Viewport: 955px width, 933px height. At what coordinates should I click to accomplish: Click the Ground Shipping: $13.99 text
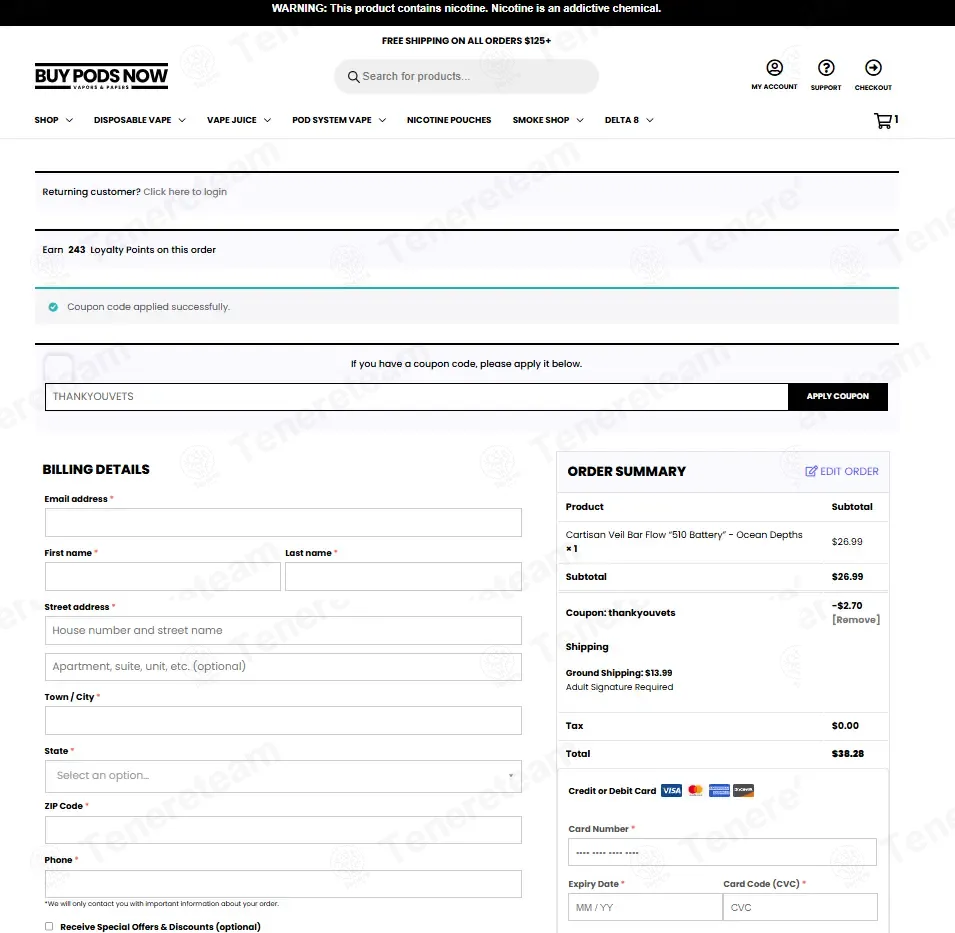619,673
